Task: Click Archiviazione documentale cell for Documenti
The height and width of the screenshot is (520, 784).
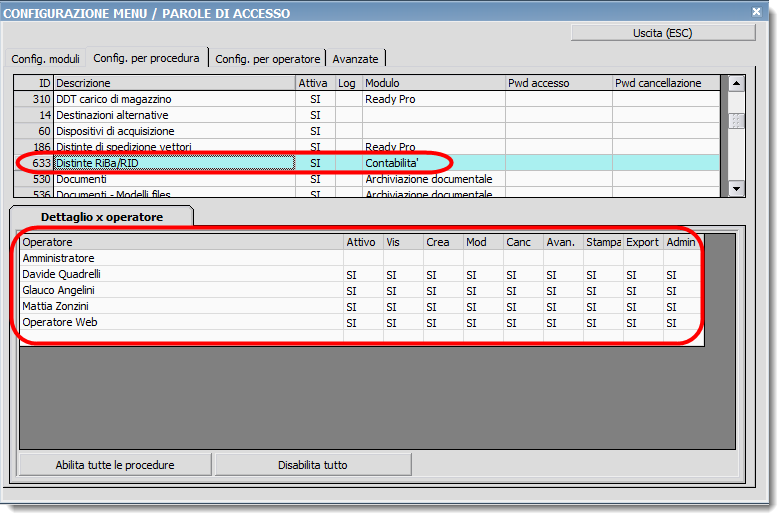Action: pyautogui.click(x=434, y=179)
